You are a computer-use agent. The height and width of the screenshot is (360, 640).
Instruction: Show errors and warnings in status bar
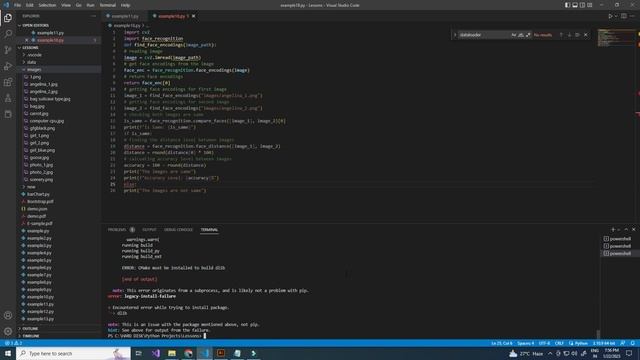click(13, 343)
